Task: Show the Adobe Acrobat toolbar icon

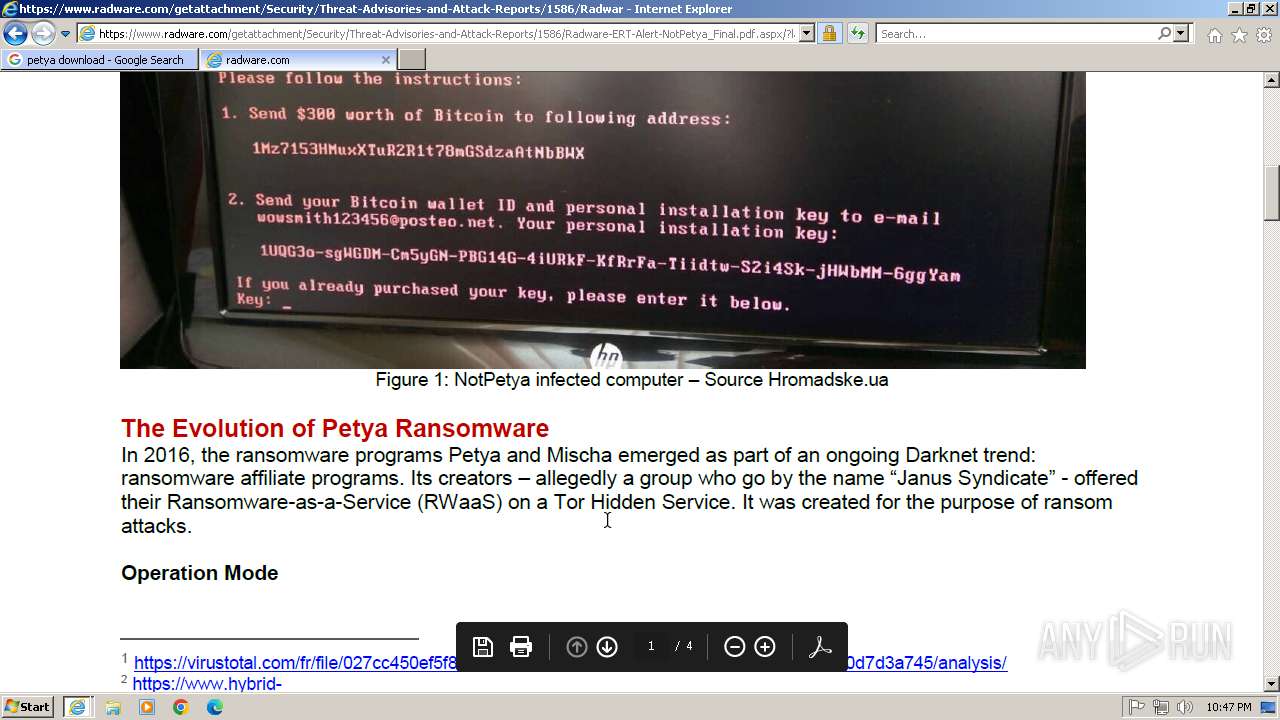Action: click(820, 647)
